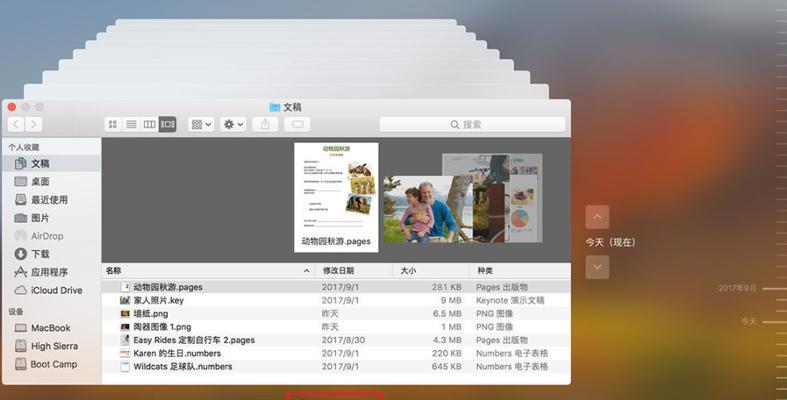Viewport: 787px width, 400px height.
Task: Click the 图片 sidebar camera icon
Action: point(21,218)
